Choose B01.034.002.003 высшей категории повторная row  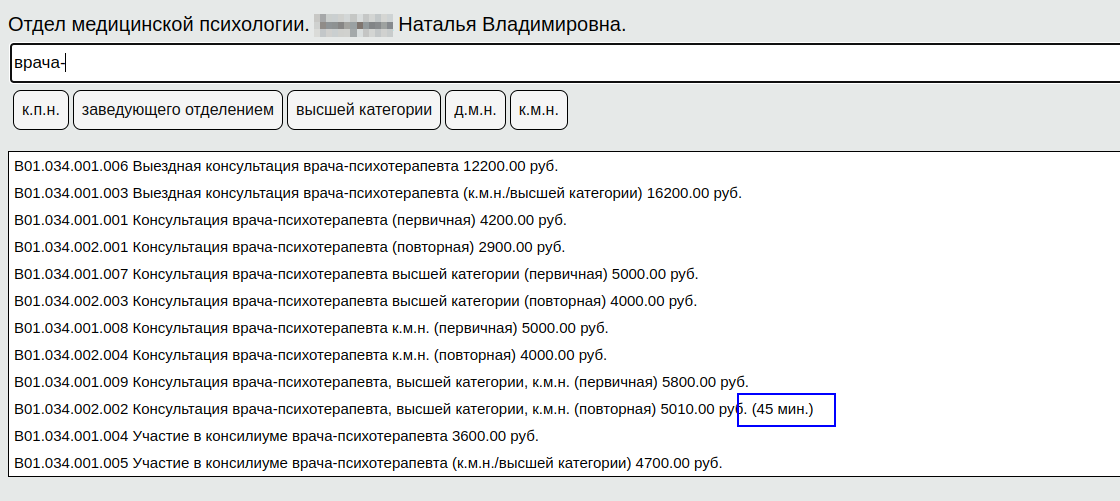pyautogui.click(x=356, y=301)
